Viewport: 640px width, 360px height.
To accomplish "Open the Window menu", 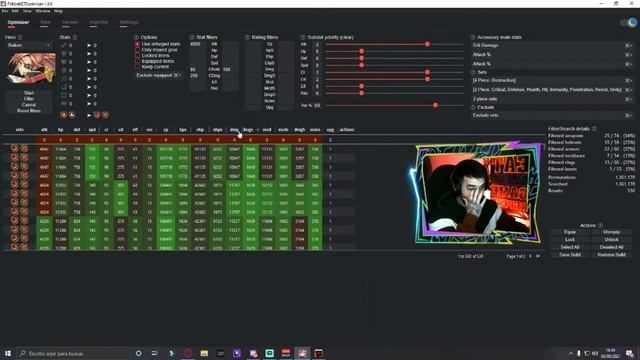I will 43,11.
